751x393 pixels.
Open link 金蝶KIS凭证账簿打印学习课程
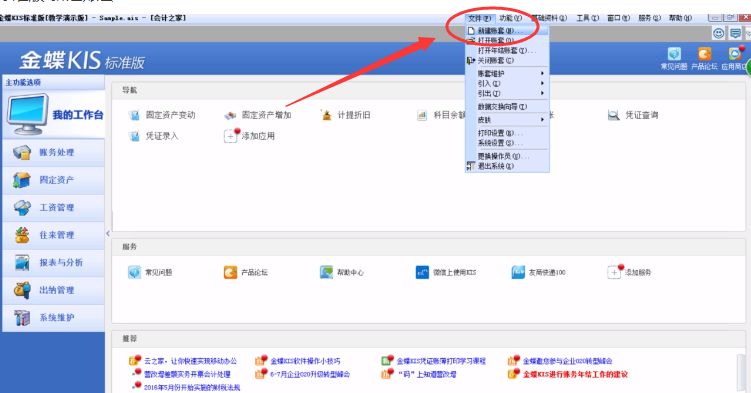441,361
